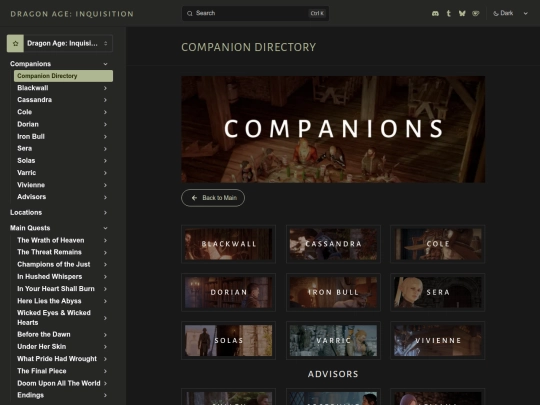Click the Back to Main button
The width and height of the screenshot is (540, 405).
tap(213, 198)
